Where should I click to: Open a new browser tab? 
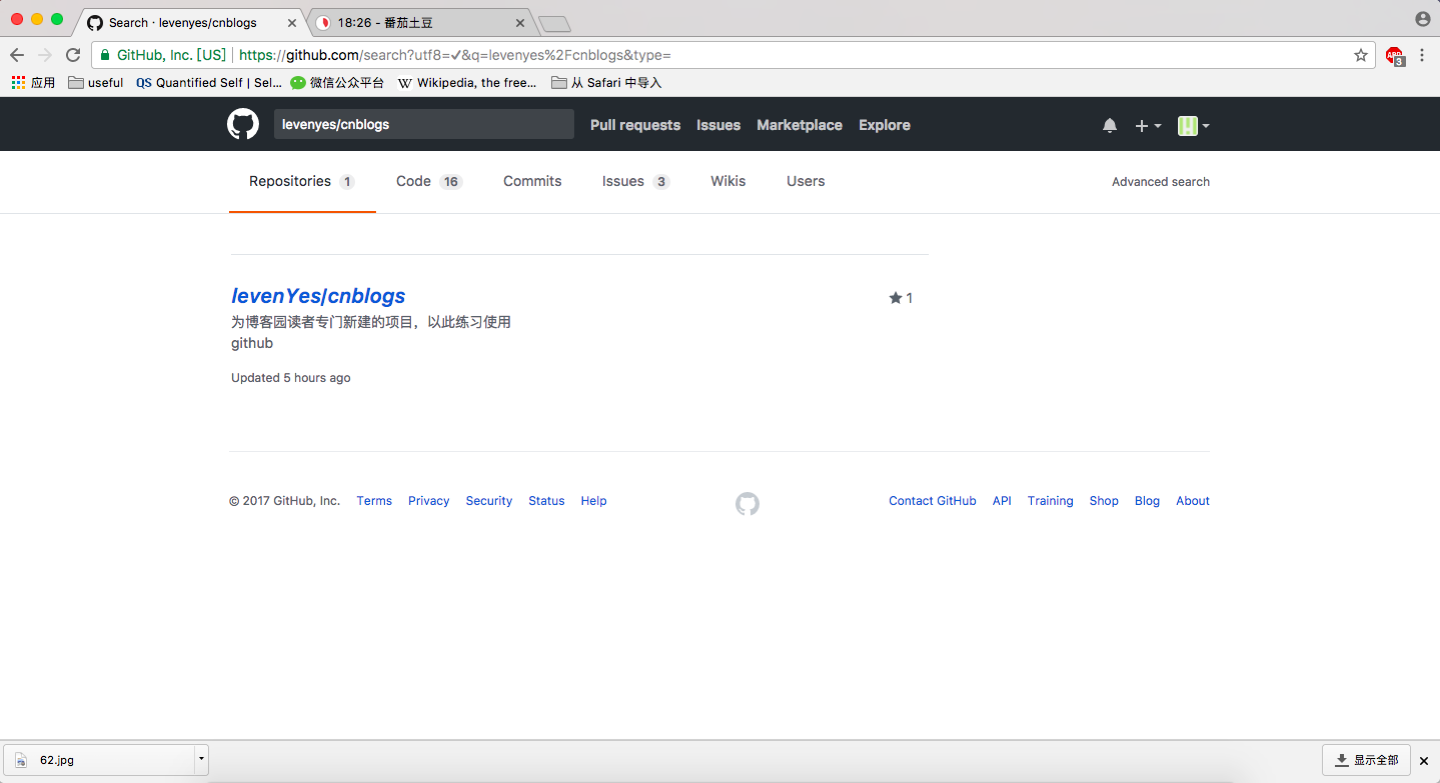click(554, 23)
